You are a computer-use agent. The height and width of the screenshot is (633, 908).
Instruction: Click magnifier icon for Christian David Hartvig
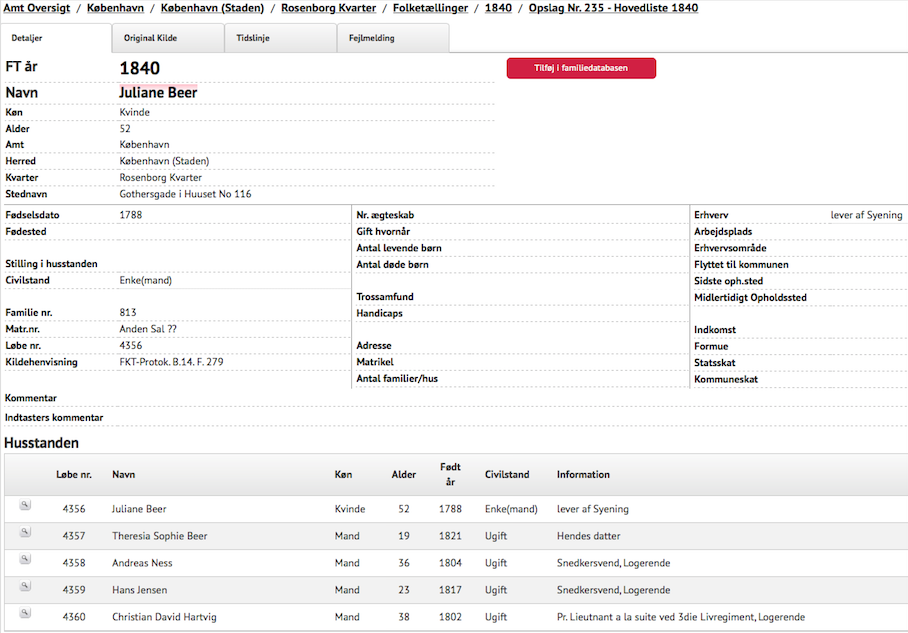[25, 614]
